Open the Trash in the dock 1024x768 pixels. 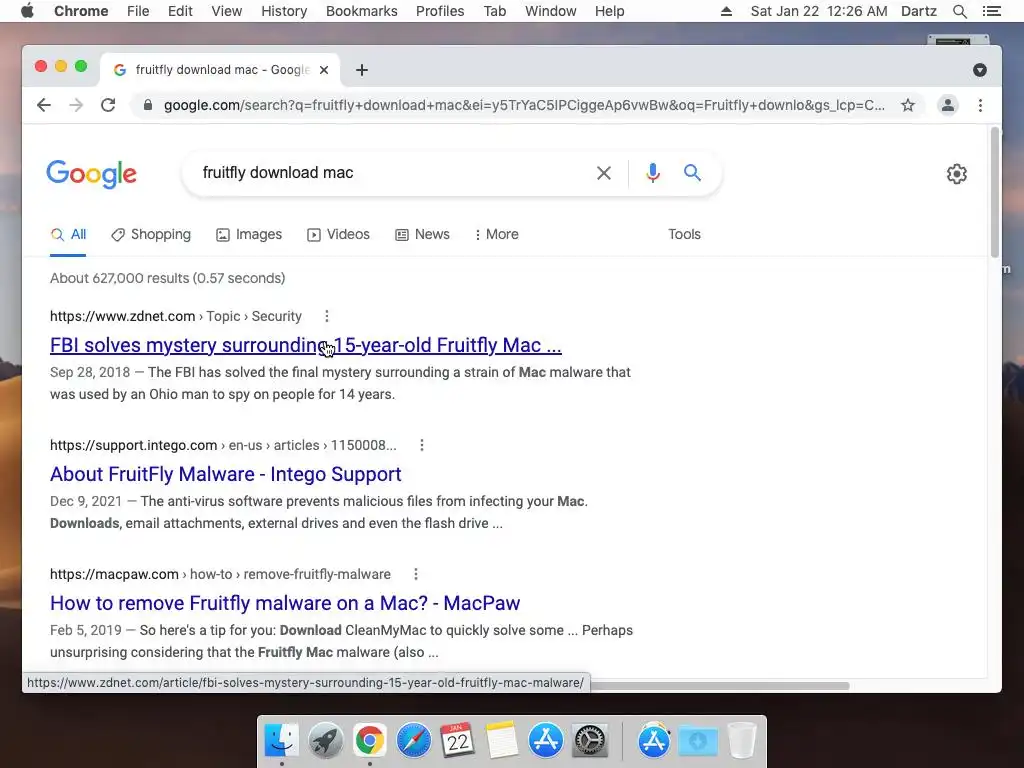[742, 740]
